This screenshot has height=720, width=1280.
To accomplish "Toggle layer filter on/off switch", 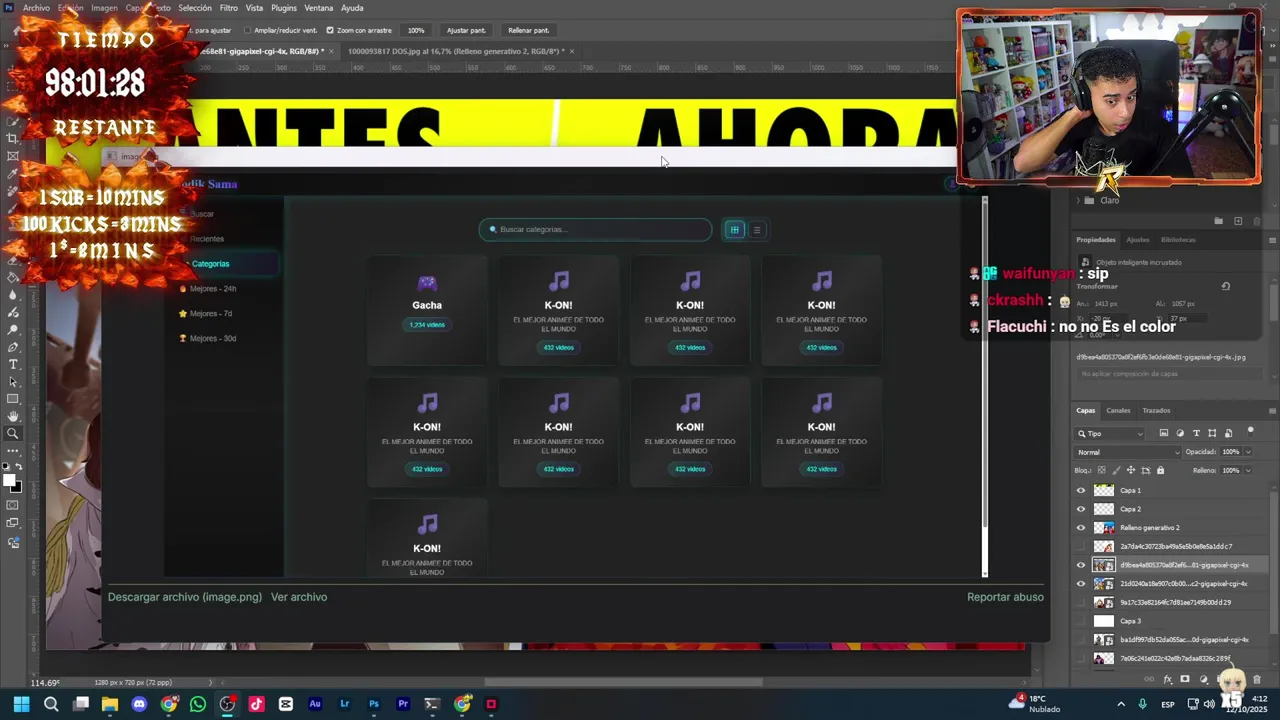I will click(x=1250, y=431).
